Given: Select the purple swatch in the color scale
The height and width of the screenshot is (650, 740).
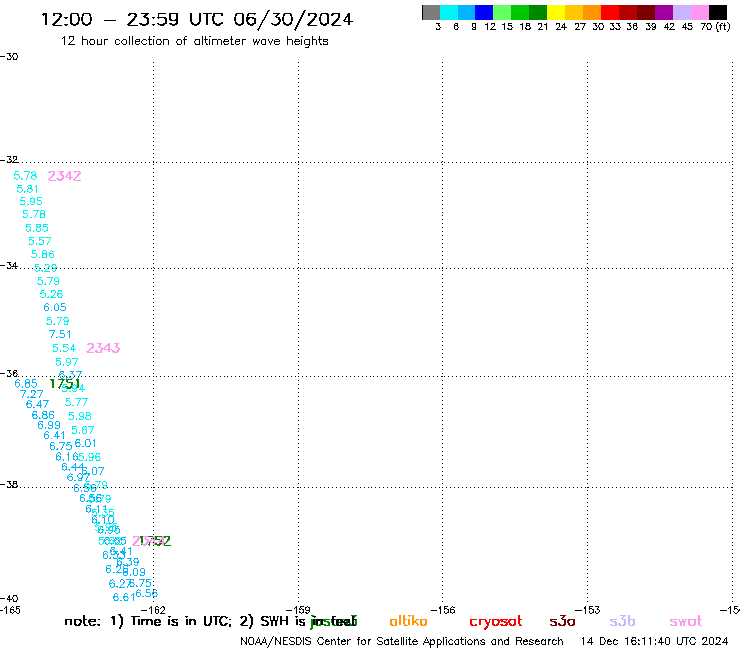Looking at the screenshot, I should pyautogui.click(x=664, y=12).
